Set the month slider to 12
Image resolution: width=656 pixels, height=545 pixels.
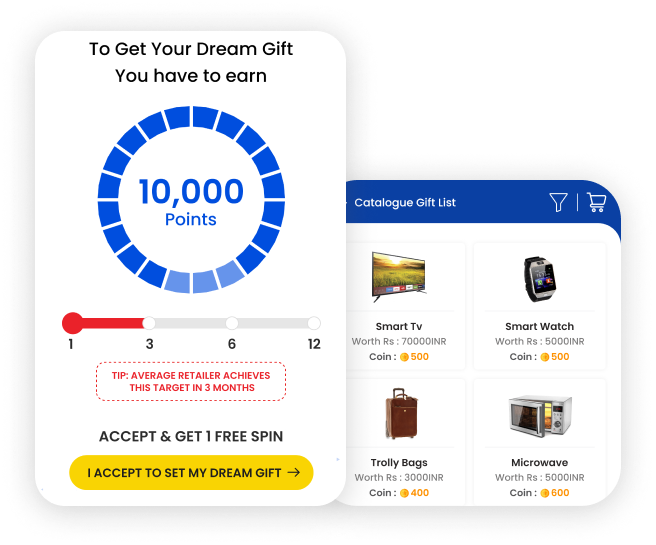(x=314, y=323)
